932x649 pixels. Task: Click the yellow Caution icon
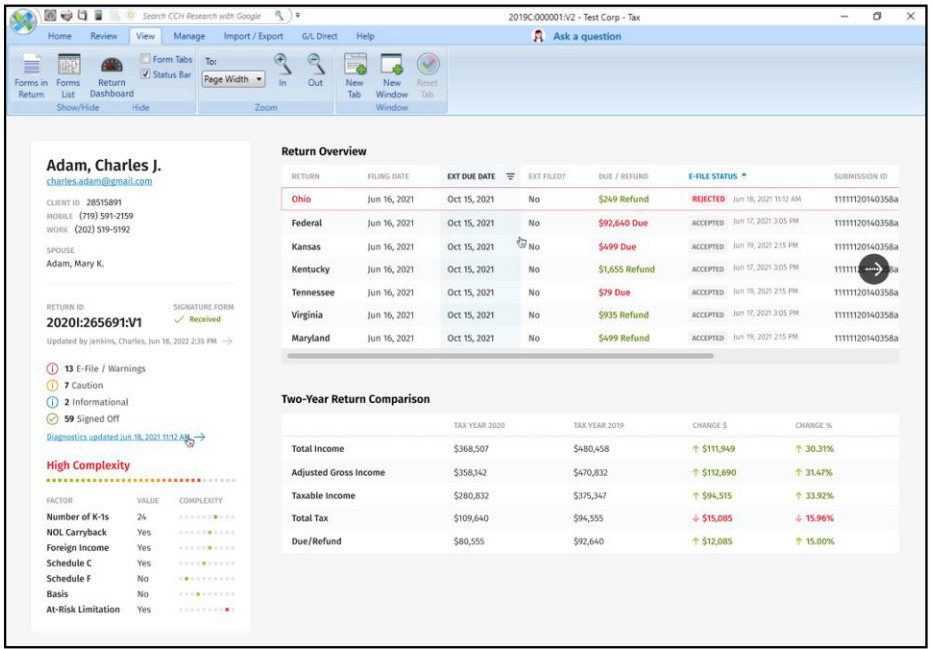[52, 385]
